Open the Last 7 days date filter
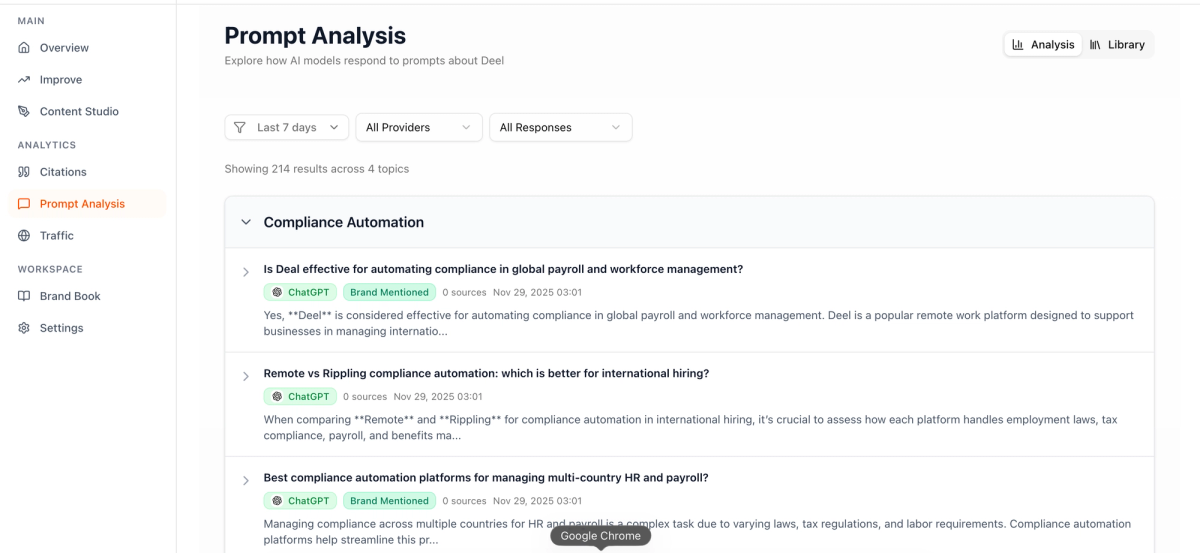 287,127
